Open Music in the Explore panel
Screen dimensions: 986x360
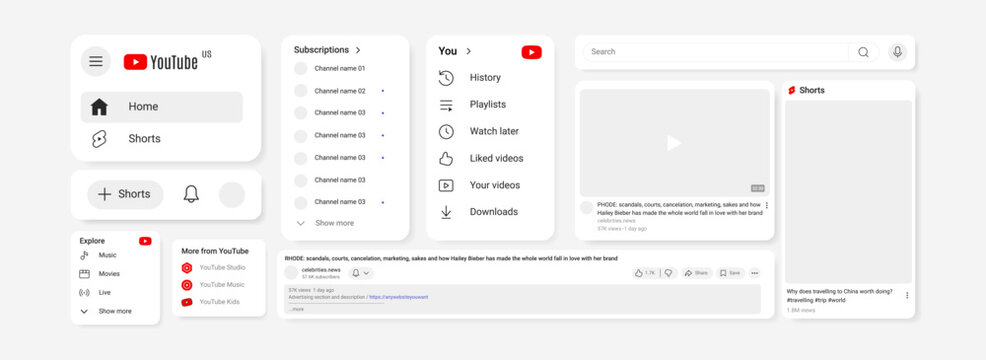pos(98,256)
